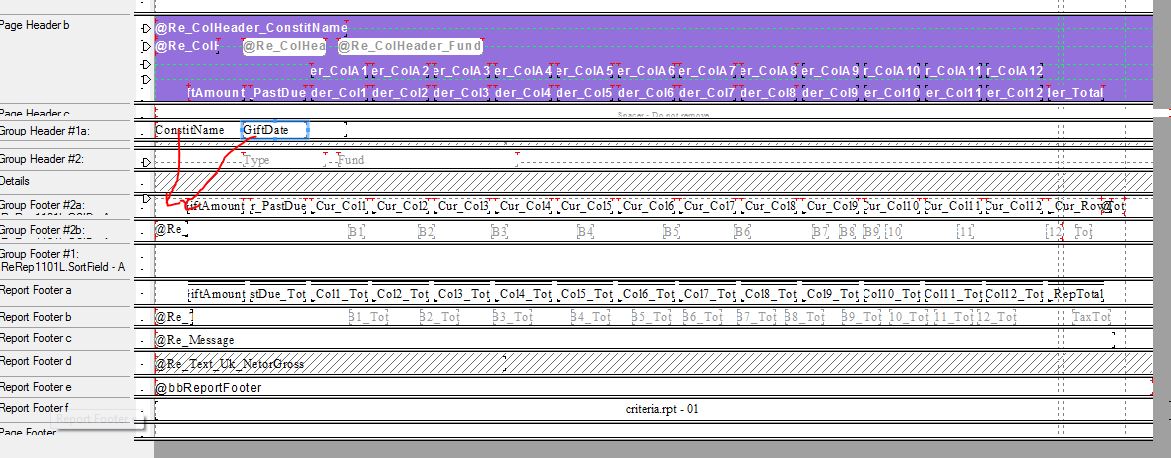This screenshot has height=458, width=1171.
Task: Select the criteria.rpt - 01 subreport
Action: 662,409
